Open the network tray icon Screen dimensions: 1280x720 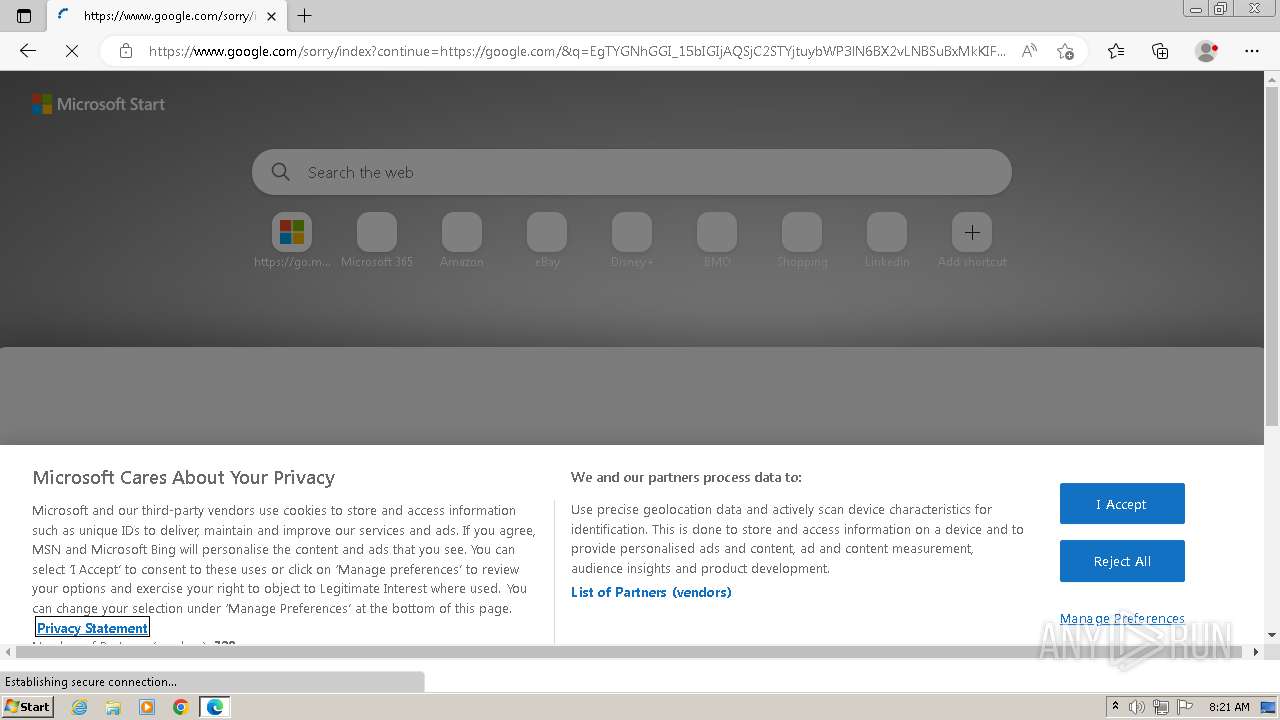pos(1160,707)
